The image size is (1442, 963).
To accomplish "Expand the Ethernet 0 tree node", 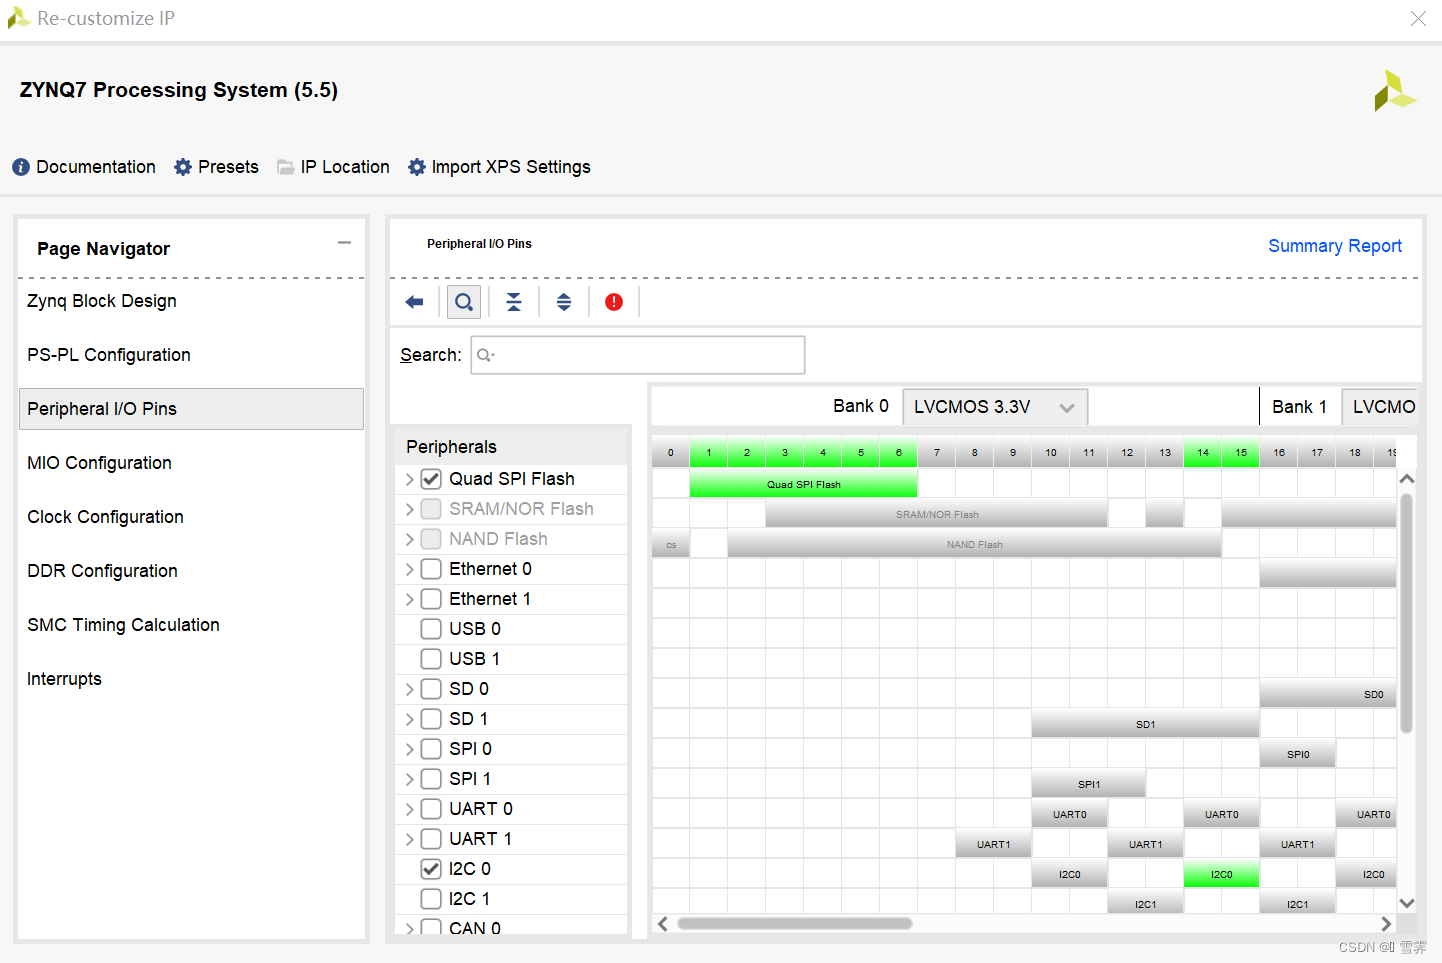I will pyautogui.click(x=409, y=569).
